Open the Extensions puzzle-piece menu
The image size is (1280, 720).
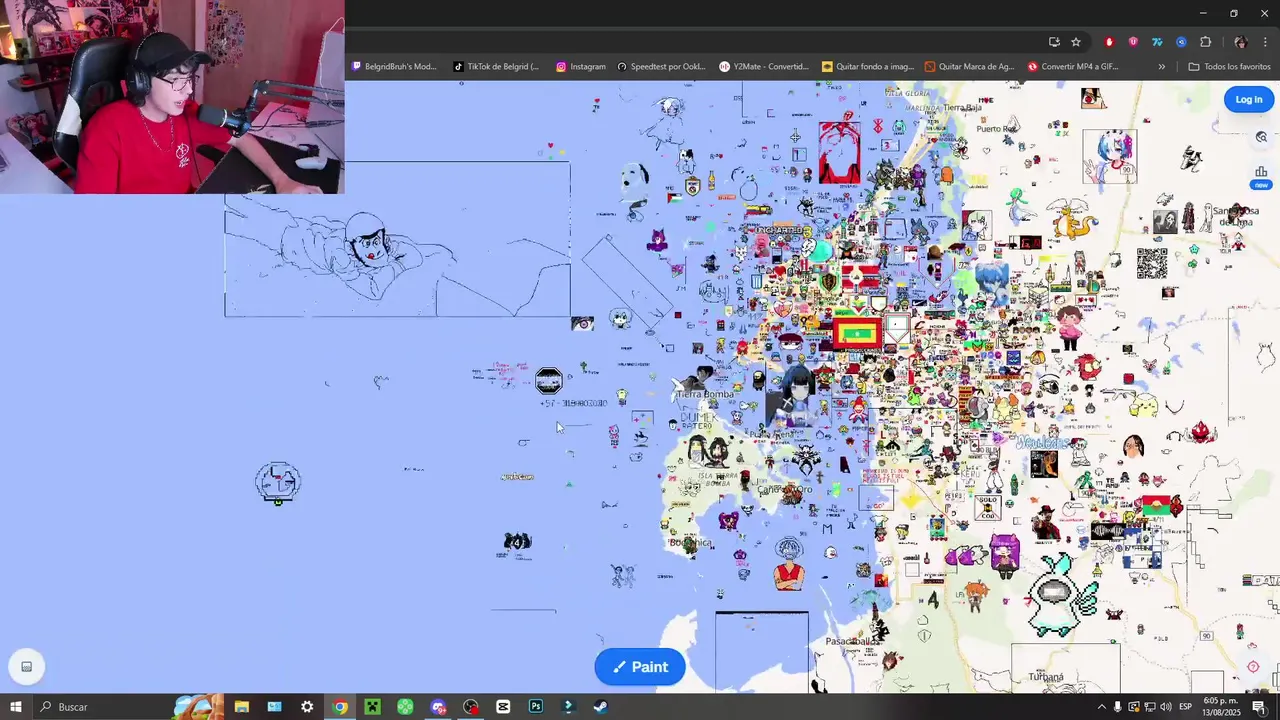[x=1205, y=42]
